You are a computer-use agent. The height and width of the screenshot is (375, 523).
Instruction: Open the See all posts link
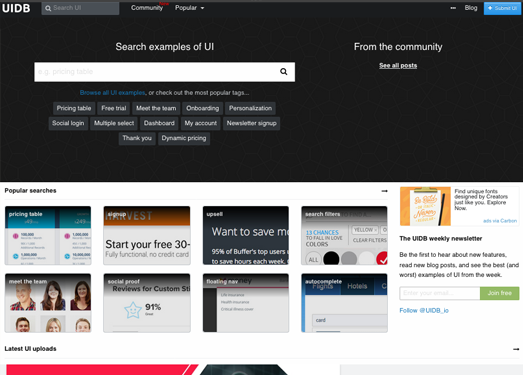pyautogui.click(x=398, y=65)
